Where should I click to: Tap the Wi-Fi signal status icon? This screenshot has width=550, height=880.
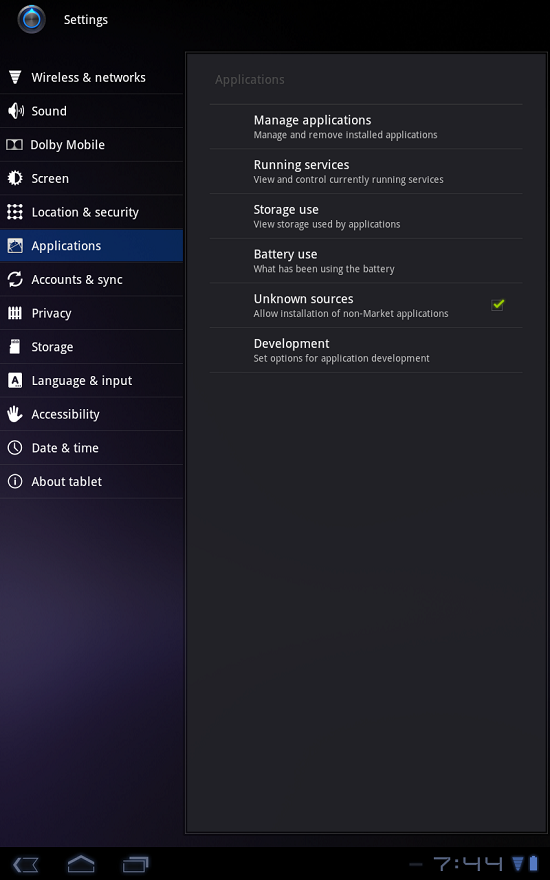(x=518, y=864)
